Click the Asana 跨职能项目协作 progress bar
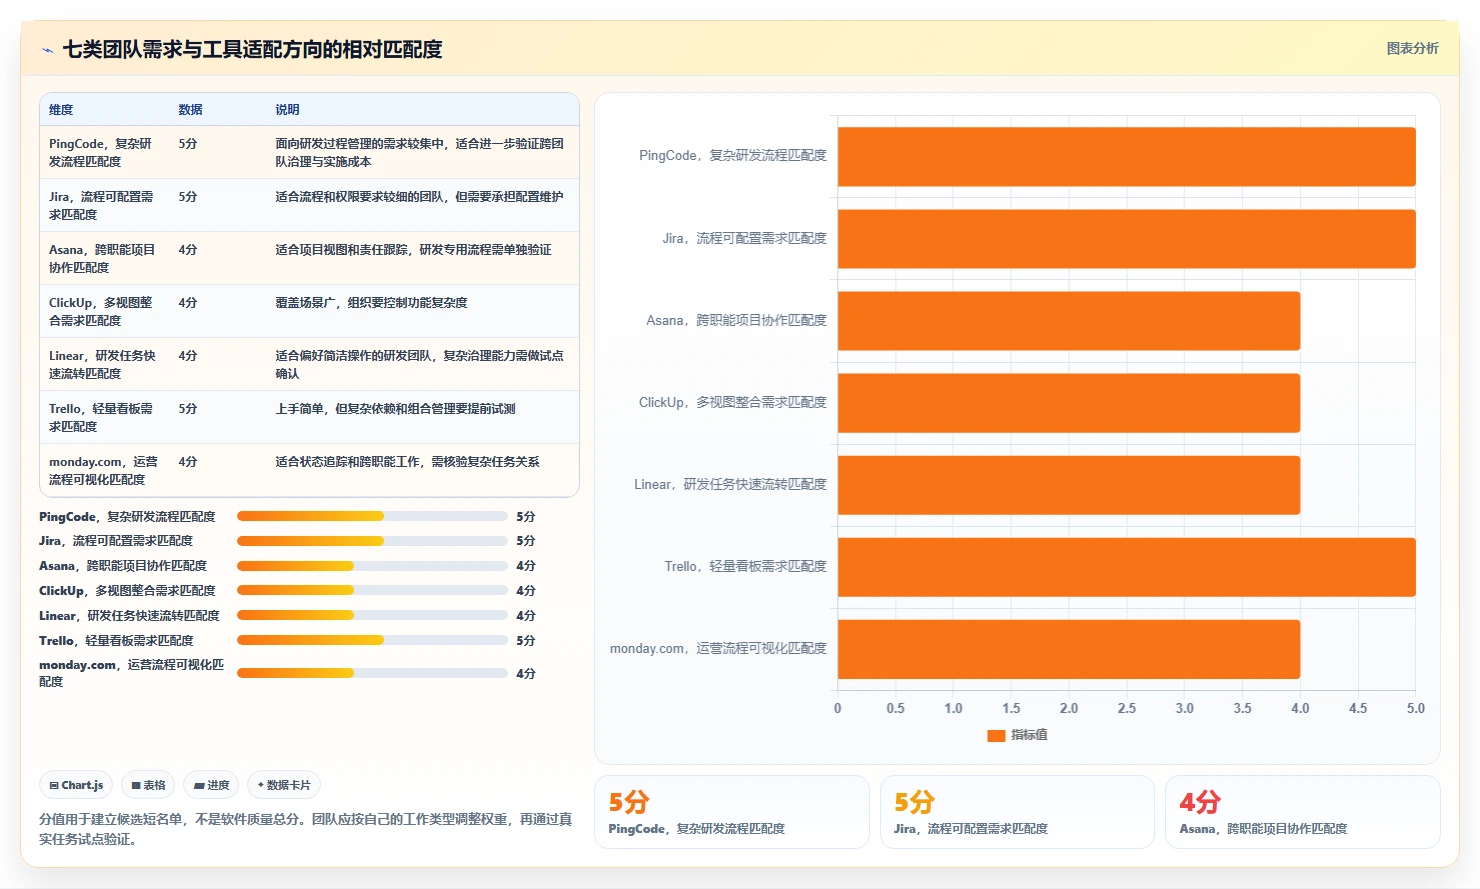 click(372, 566)
